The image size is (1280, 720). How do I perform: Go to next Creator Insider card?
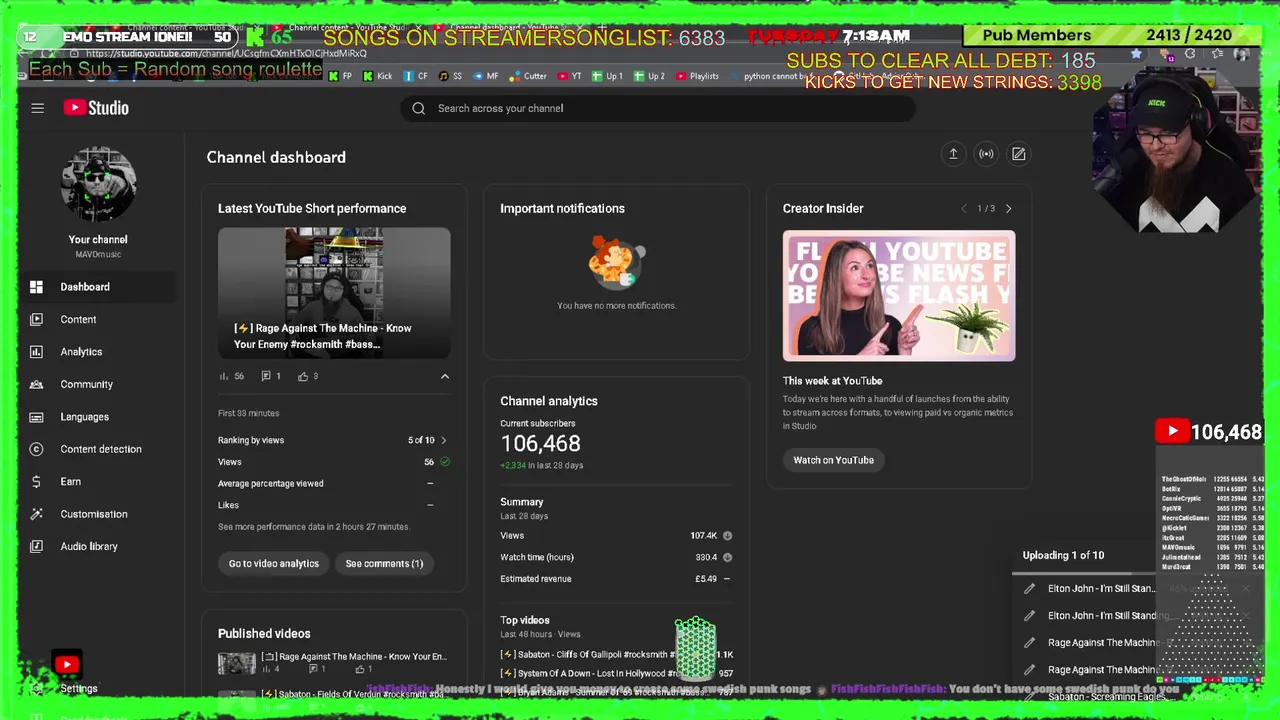click(1008, 209)
